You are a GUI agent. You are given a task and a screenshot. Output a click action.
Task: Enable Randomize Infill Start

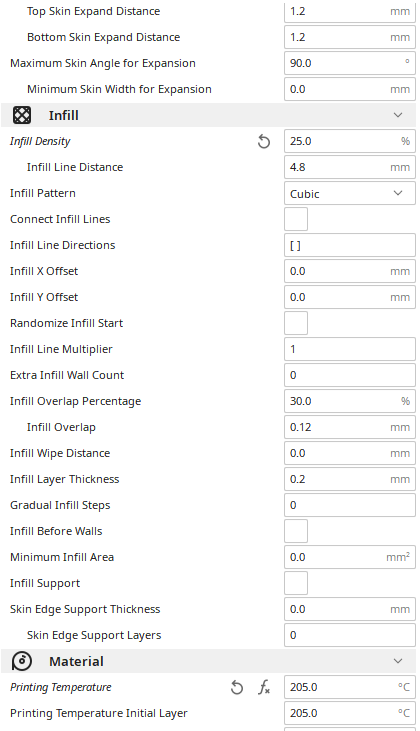point(296,323)
